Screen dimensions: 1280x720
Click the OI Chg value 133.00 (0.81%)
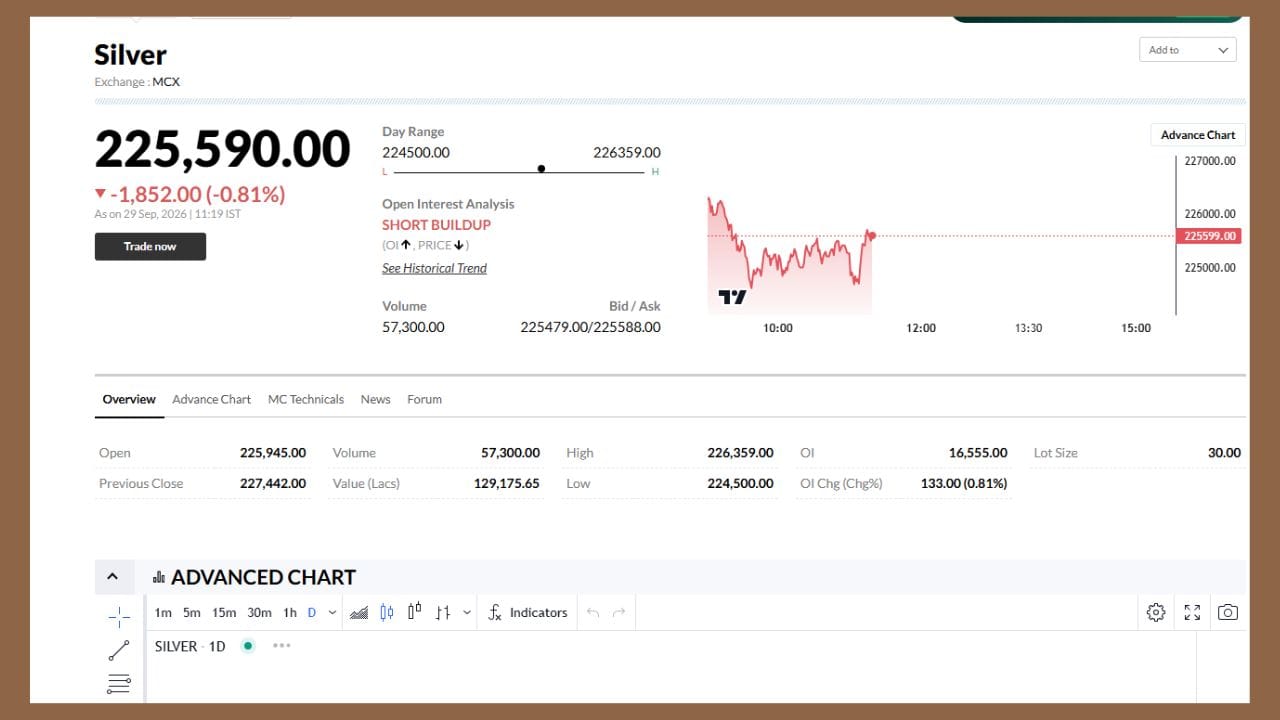(964, 483)
